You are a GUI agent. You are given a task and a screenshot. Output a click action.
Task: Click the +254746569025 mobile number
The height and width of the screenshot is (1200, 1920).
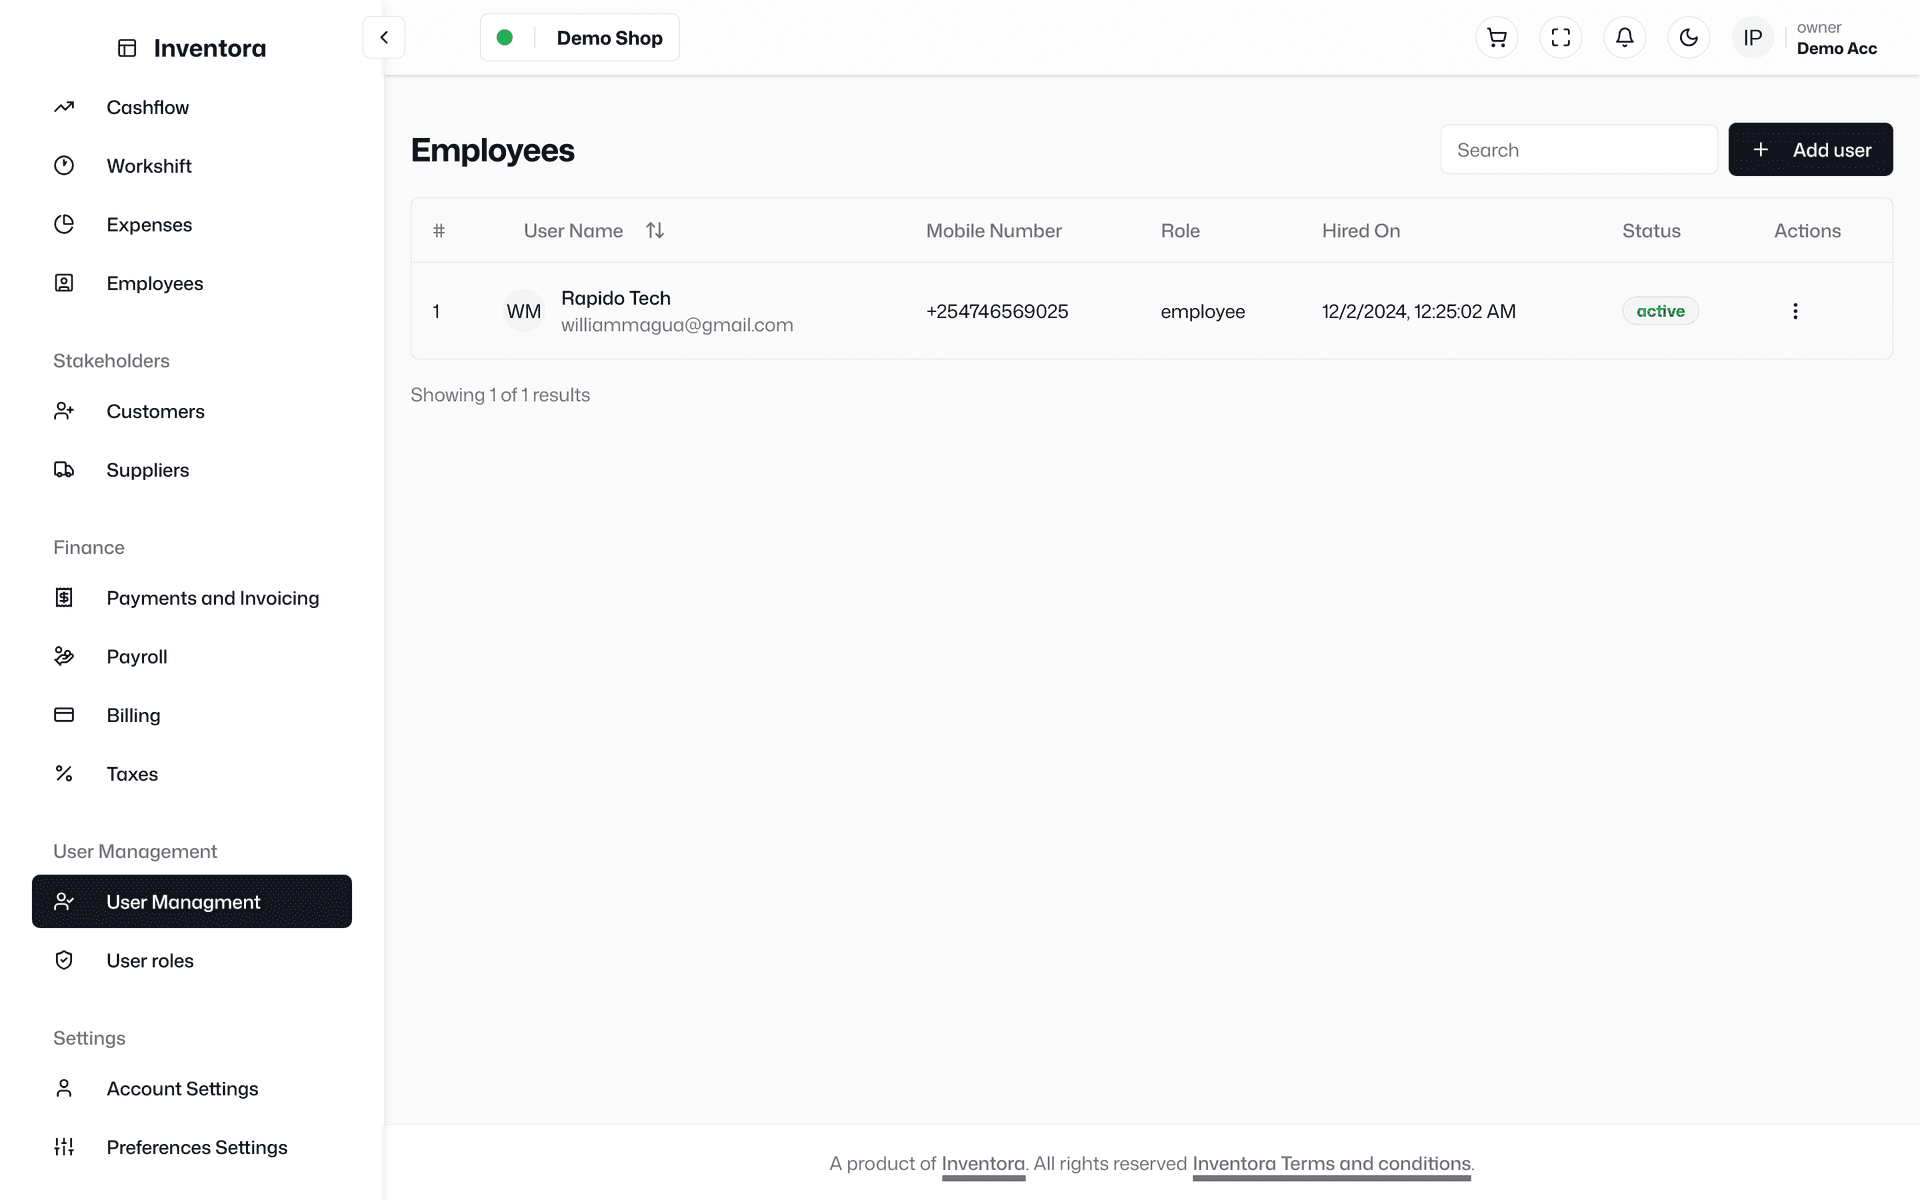997,311
